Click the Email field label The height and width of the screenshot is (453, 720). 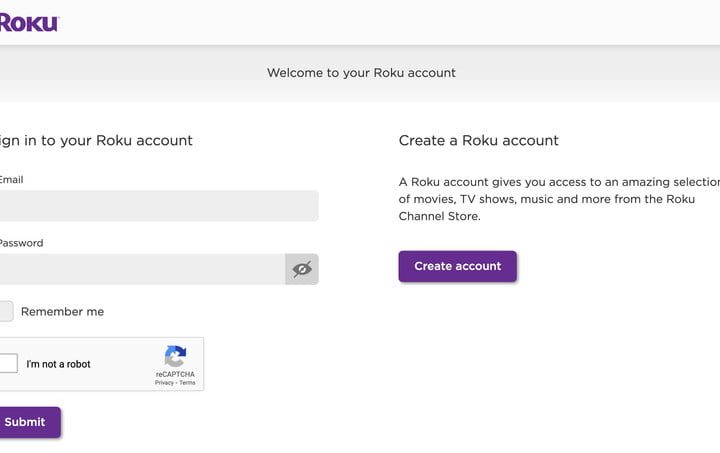pos(11,180)
